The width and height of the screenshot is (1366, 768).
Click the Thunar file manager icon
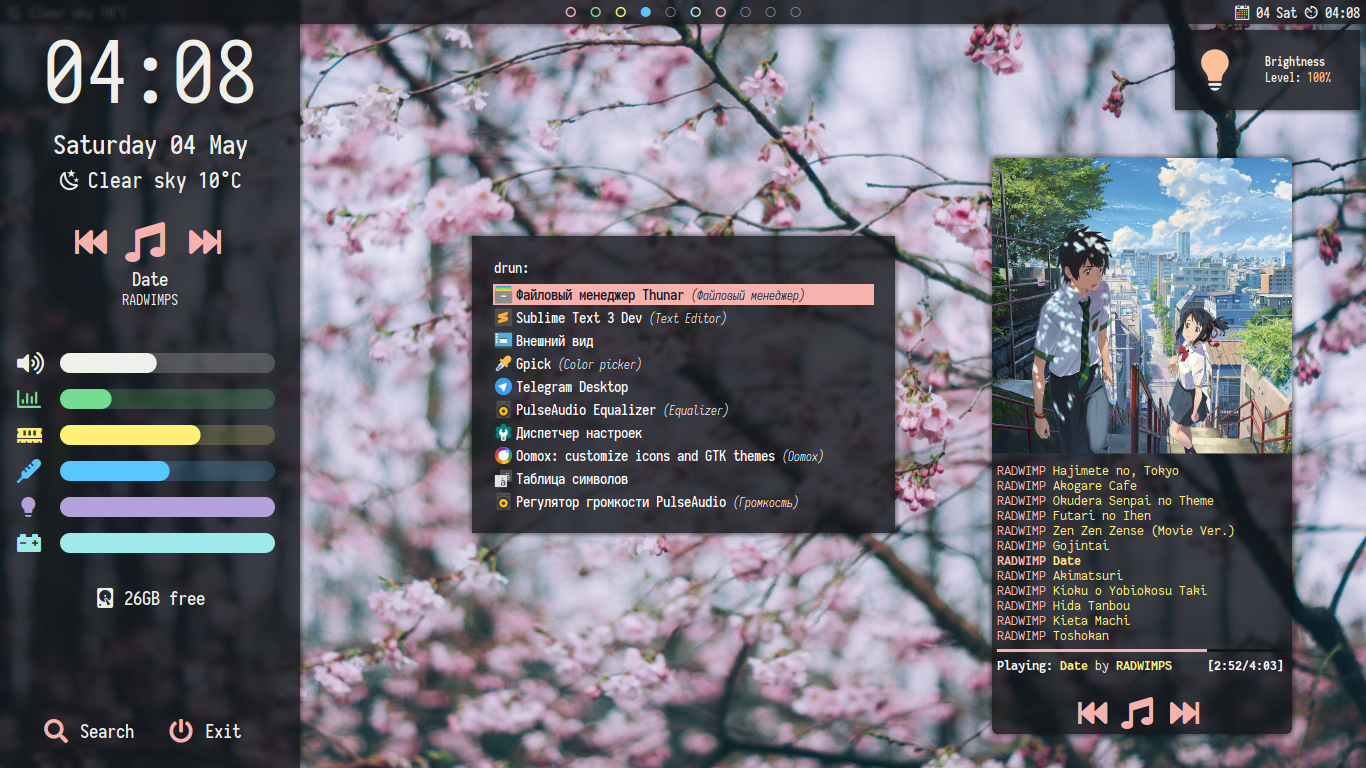tap(503, 295)
